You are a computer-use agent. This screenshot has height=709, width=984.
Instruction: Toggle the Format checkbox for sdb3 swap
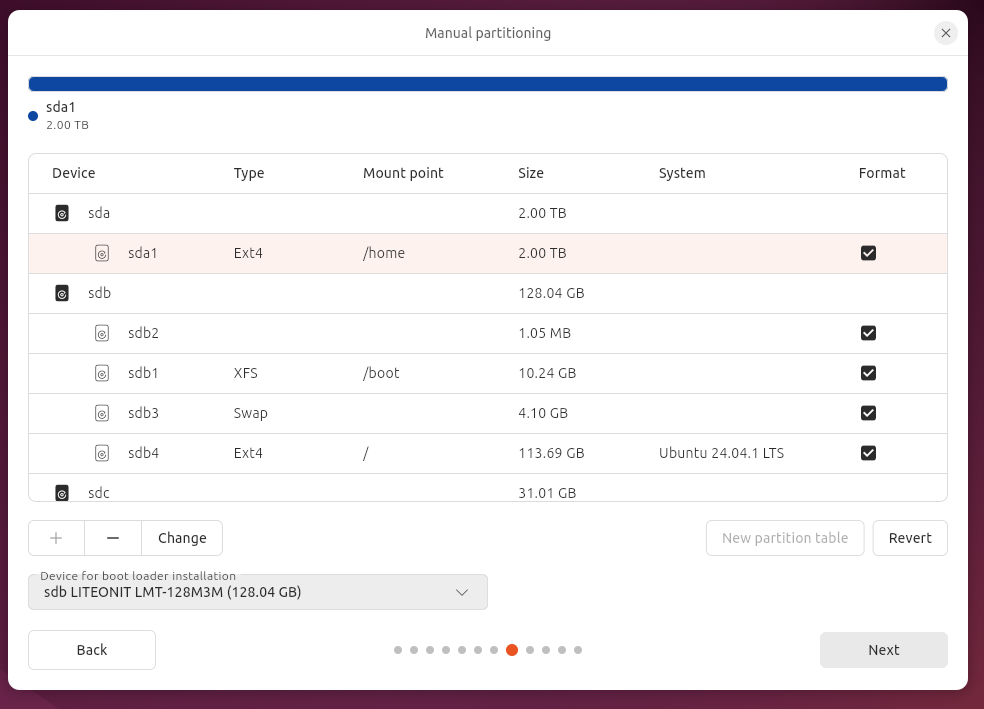tap(868, 413)
